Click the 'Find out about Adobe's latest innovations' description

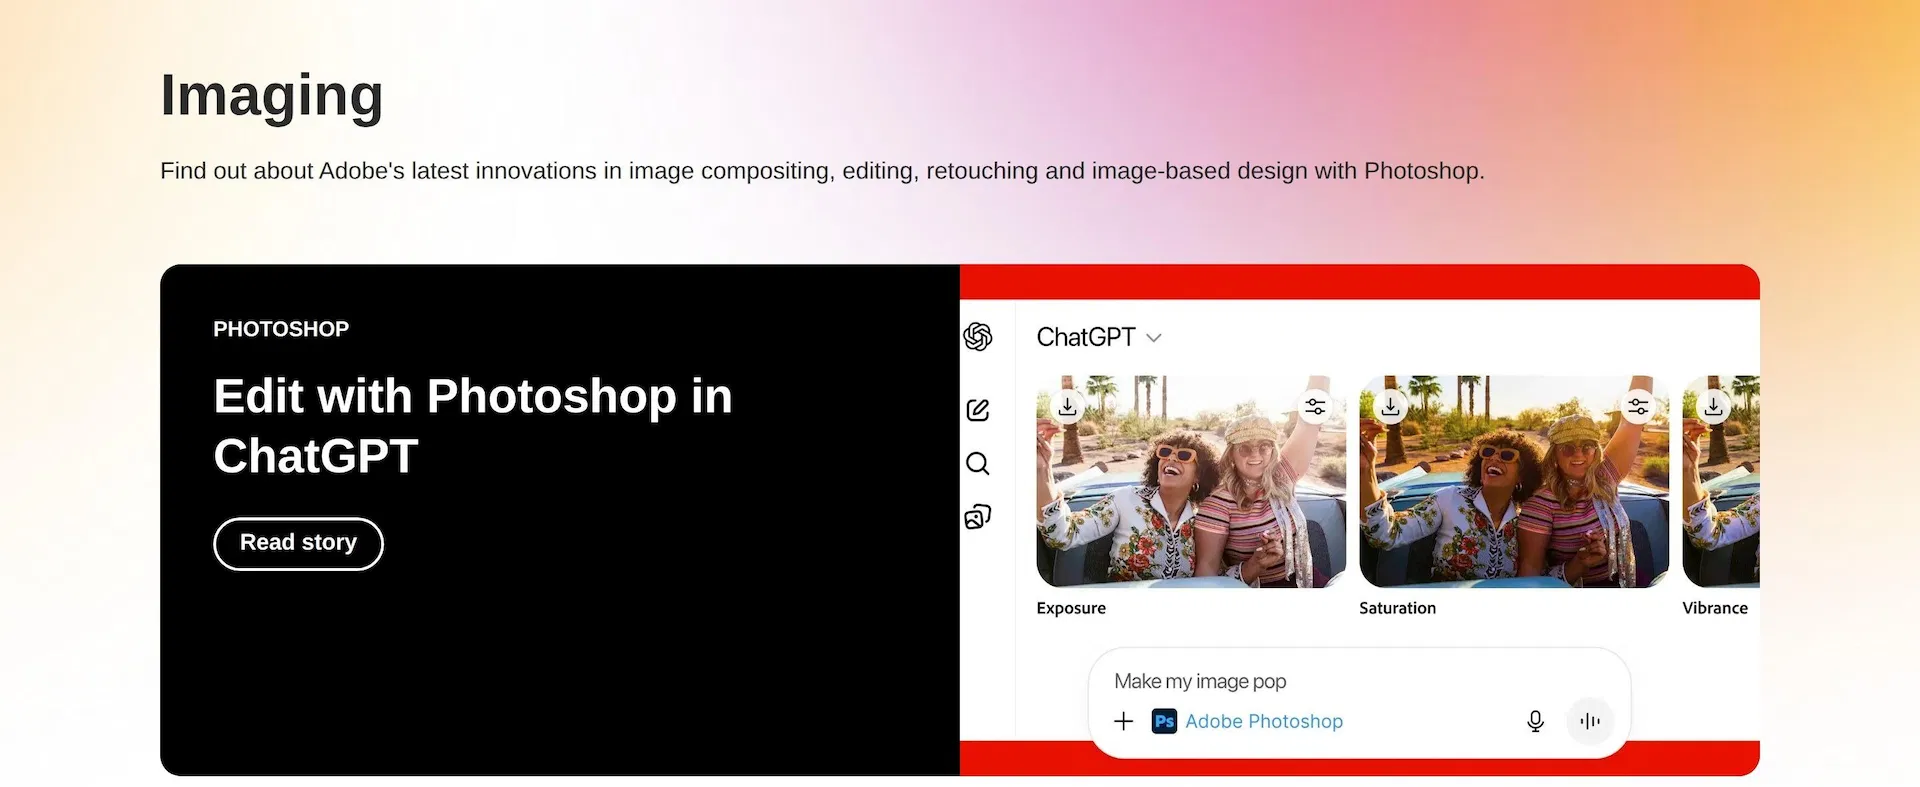[822, 171]
